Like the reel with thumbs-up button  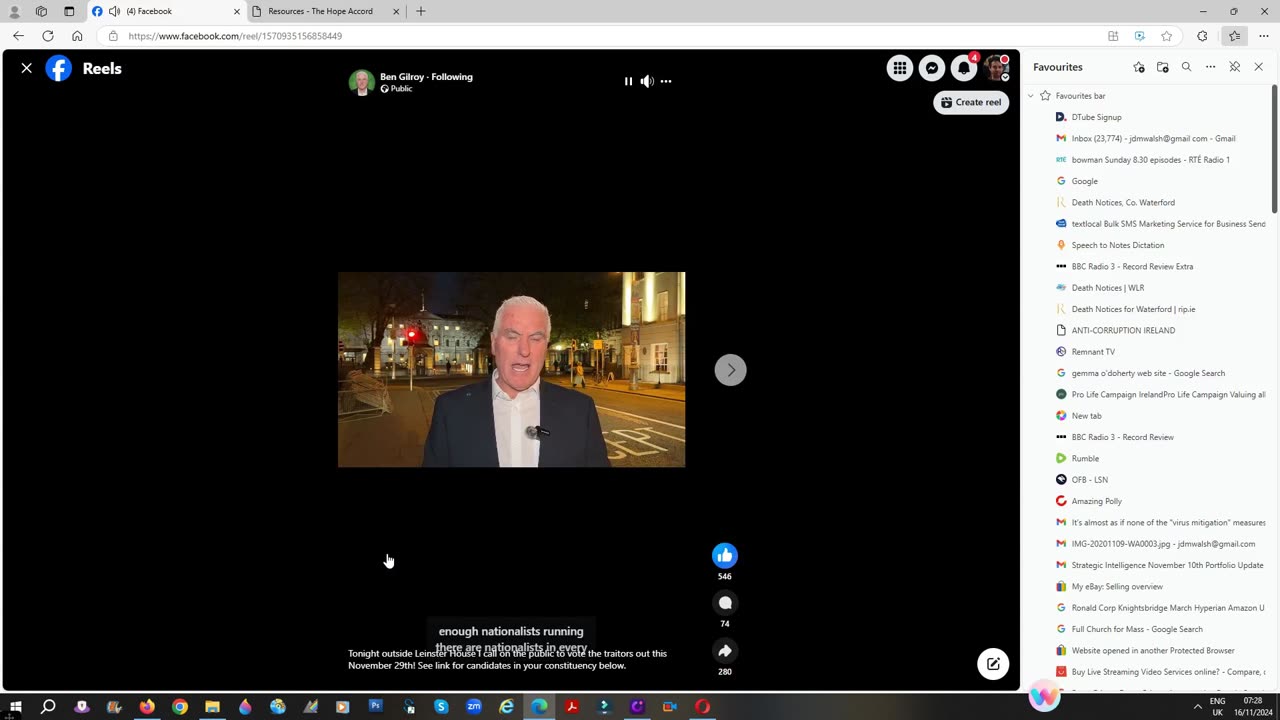[725, 555]
